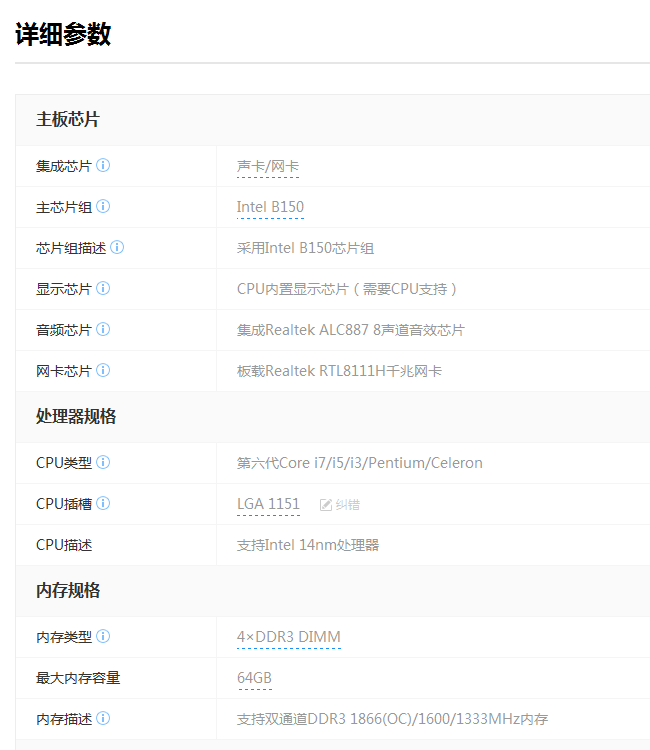
Task: Click info icon beside 芯片组描述
Action: click(117, 247)
